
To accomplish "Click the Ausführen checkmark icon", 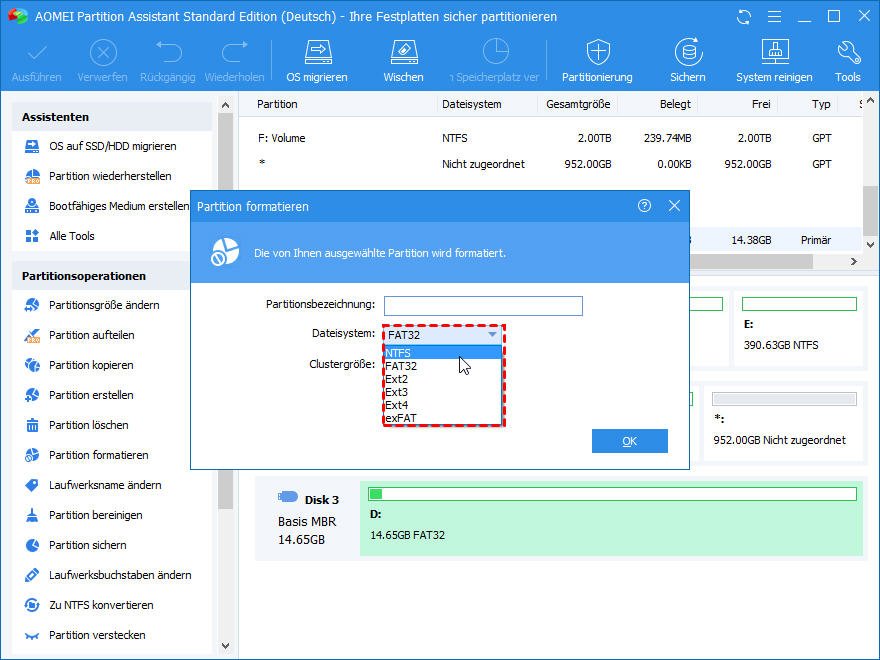I will [37, 53].
